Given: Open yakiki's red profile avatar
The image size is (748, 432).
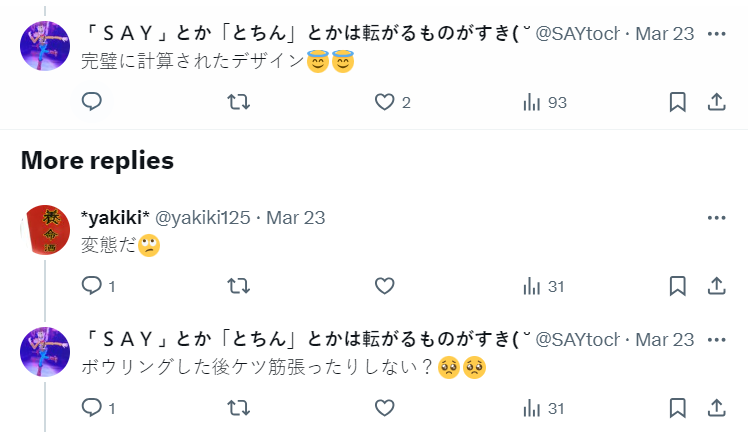Looking at the screenshot, I should [45, 230].
